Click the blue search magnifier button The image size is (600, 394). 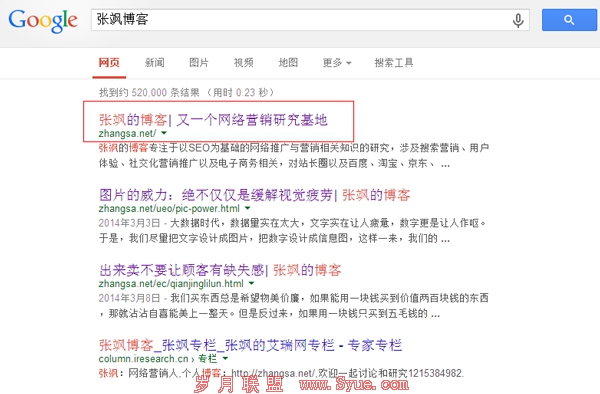[x=569, y=20]
